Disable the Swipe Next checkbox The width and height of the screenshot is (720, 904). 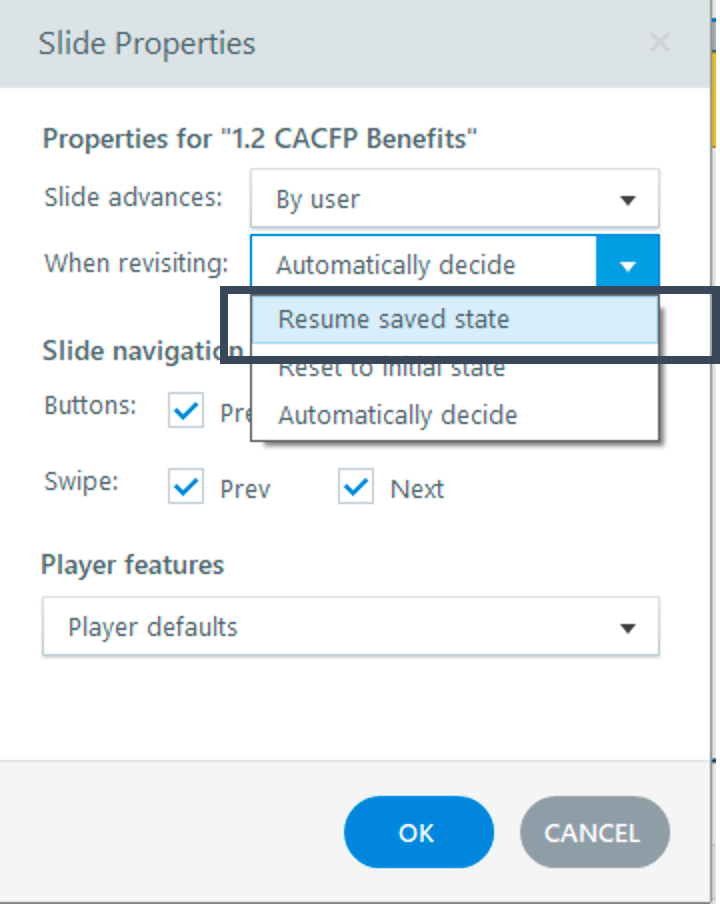coord(355,488)
